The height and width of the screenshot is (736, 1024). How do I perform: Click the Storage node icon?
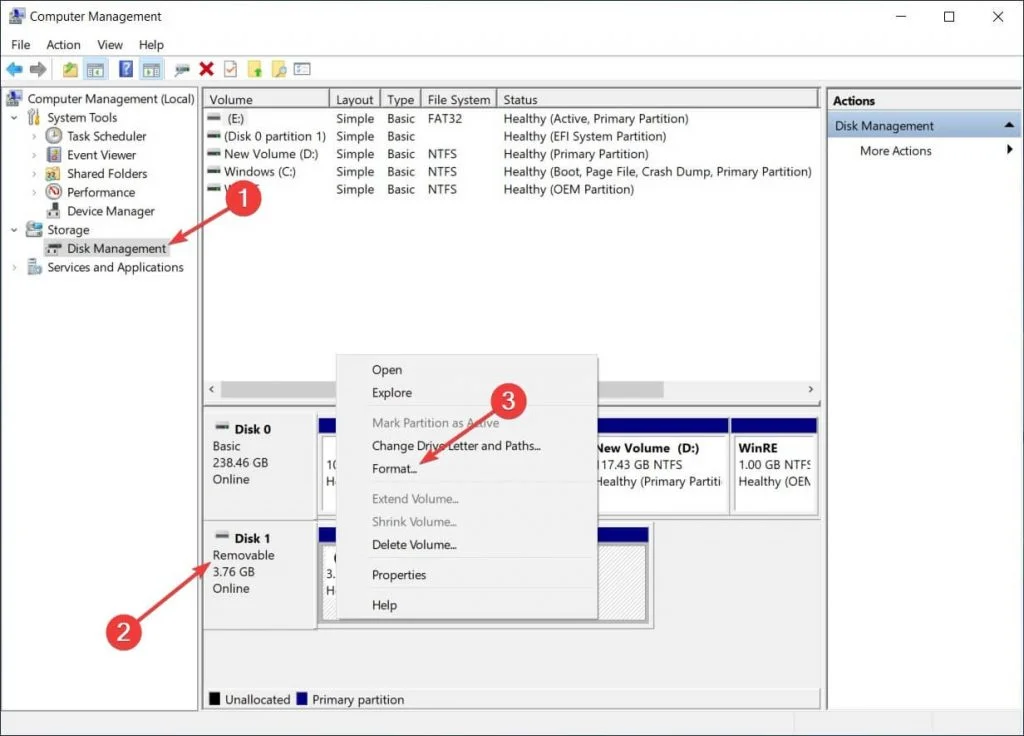(34, 229)
